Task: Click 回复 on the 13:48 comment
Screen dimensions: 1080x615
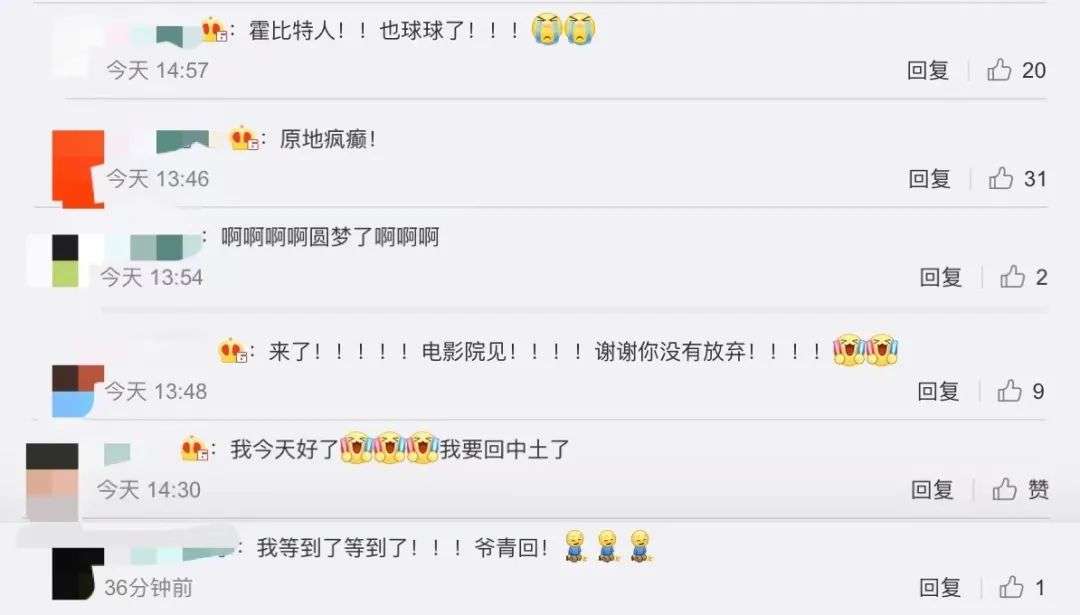Action: (x=938, y=391)
